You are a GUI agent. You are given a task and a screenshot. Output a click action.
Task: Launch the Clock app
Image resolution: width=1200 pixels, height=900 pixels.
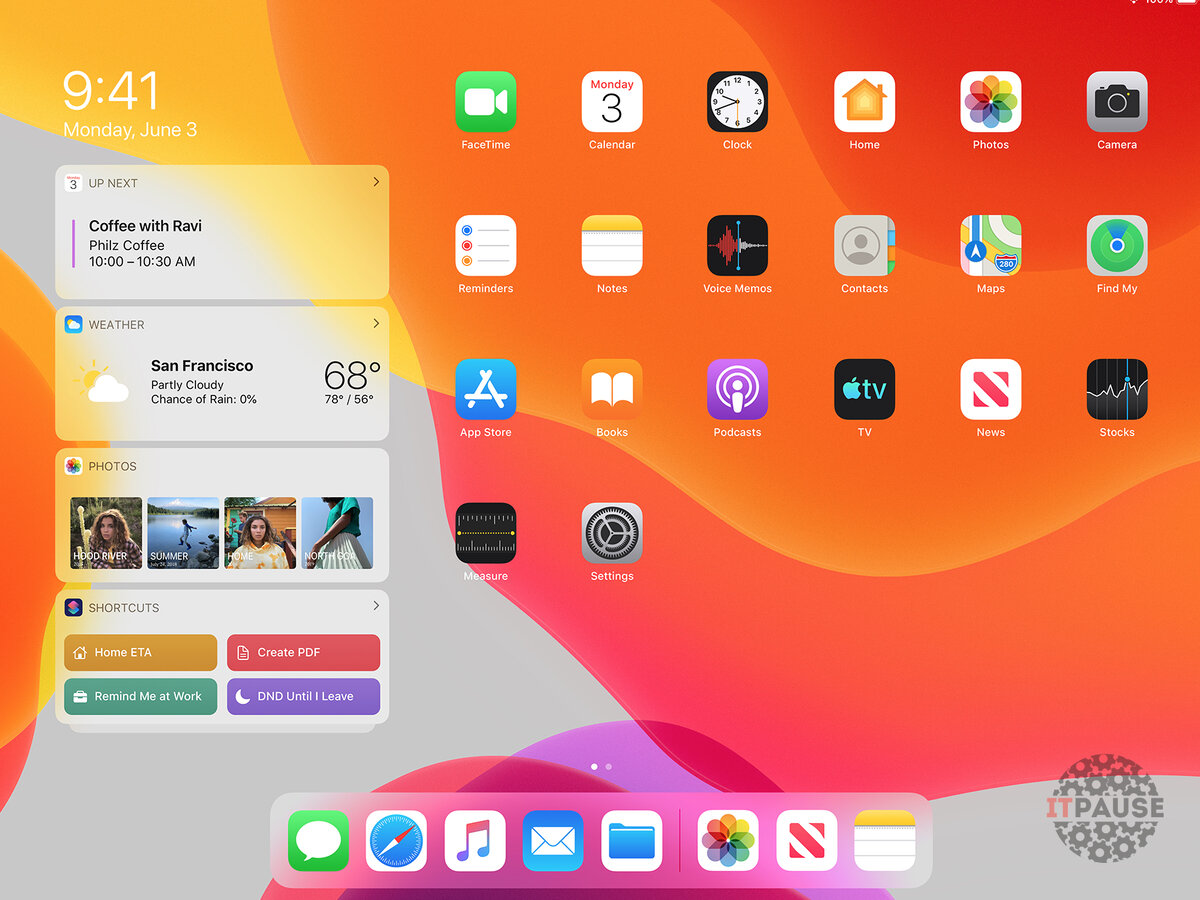tap(738, 102)
